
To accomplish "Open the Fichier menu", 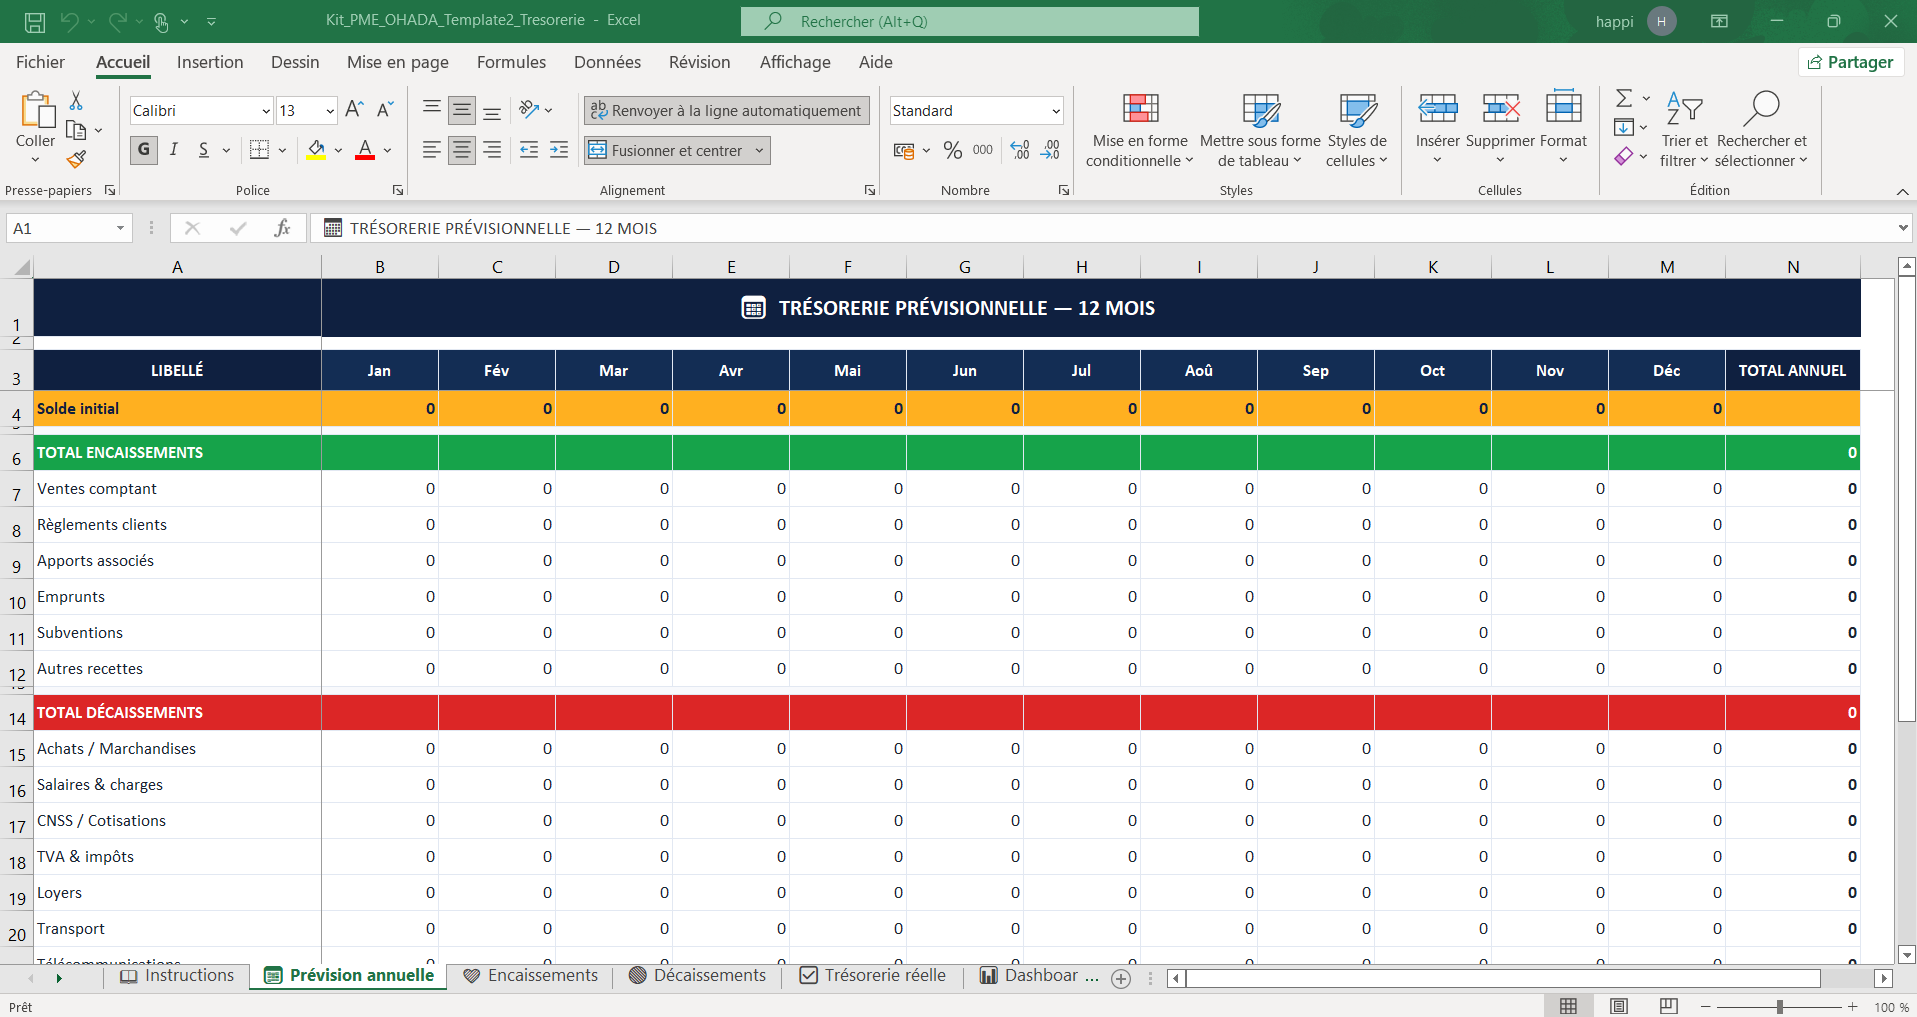I will coord(40,62).
